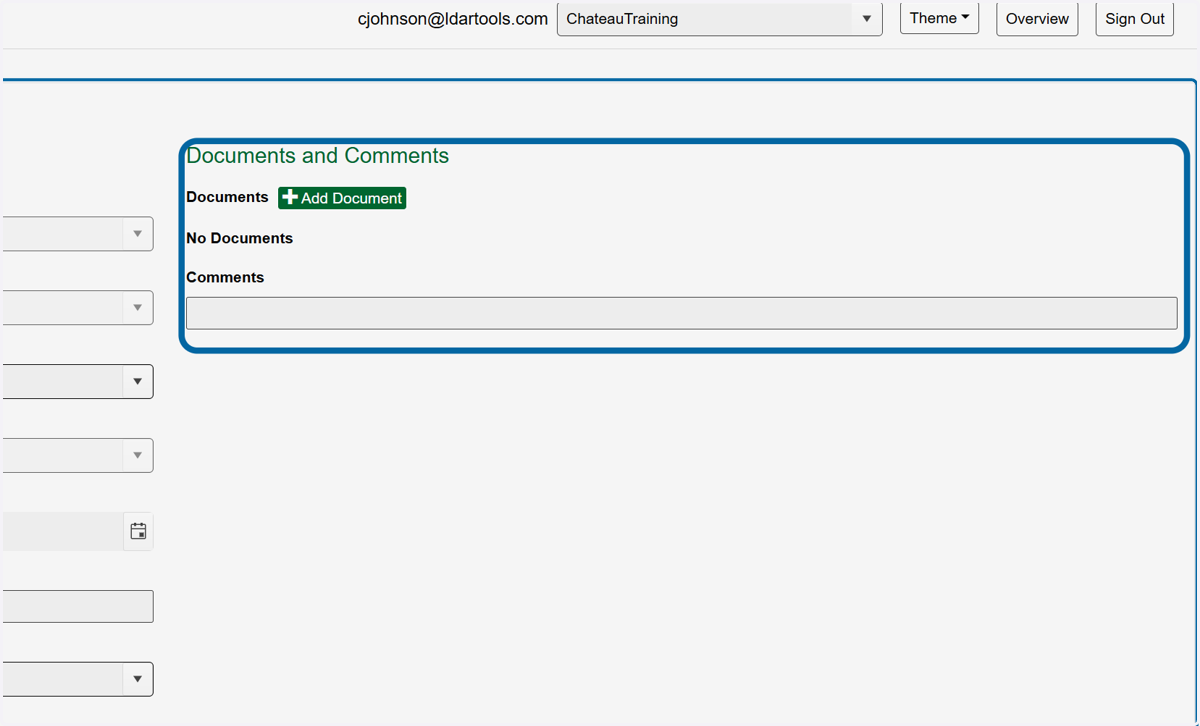The width and height of the screenshot is (1200, 726).
Task: Sign Out of the account
Action: pyautogui.click(x=1135, y=19)
